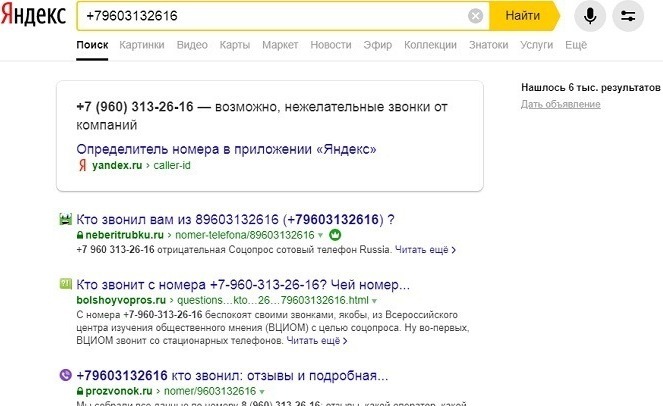Open the Карты tab
This screenshot has height=406, width=663.
tap(235, 45)
